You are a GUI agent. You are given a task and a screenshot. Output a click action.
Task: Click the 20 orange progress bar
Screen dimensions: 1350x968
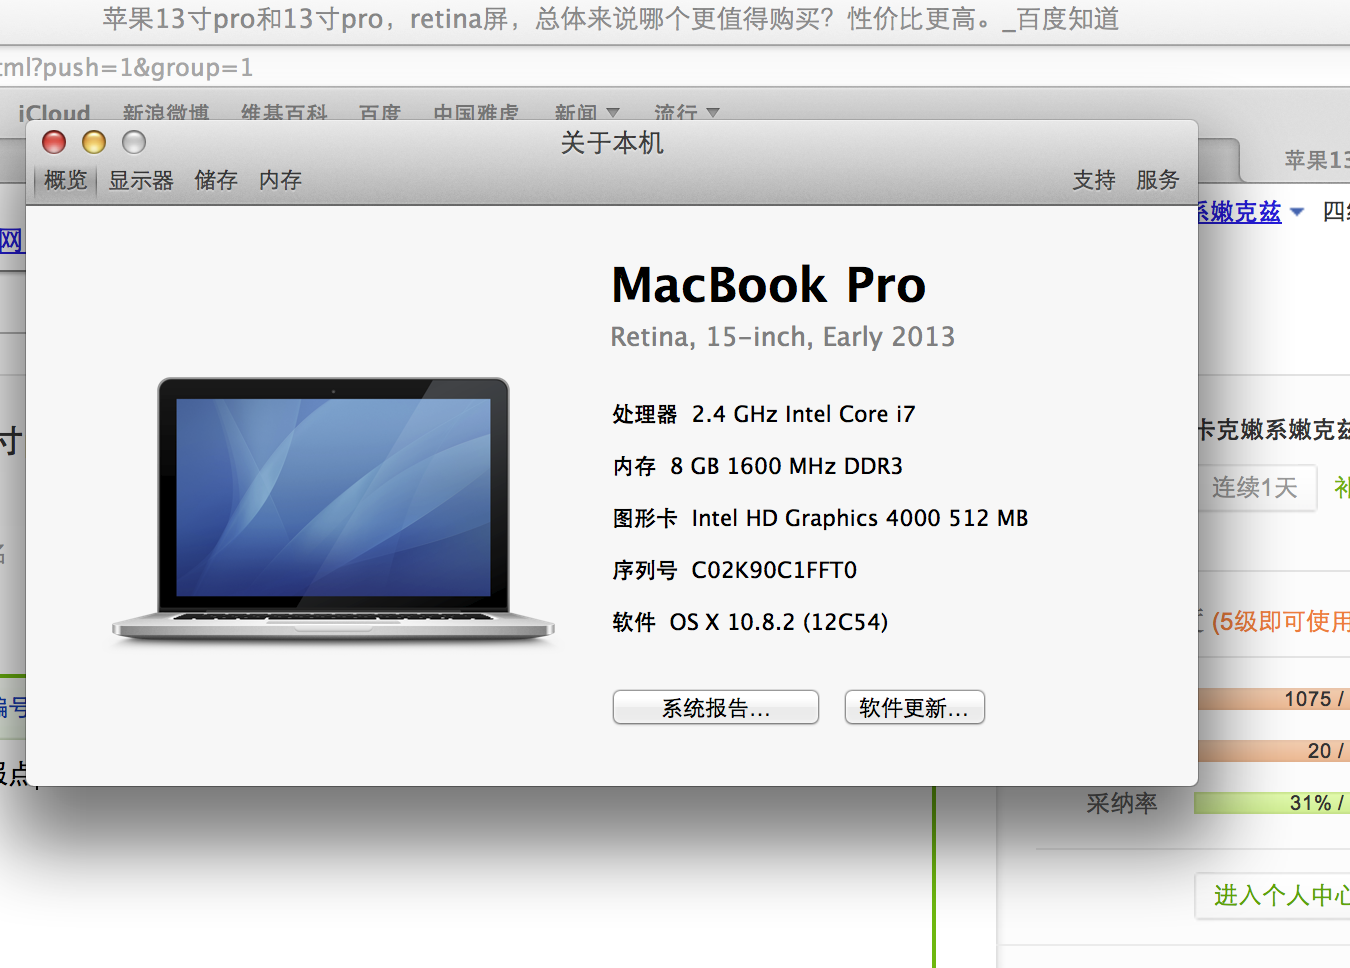point(1274,750)
